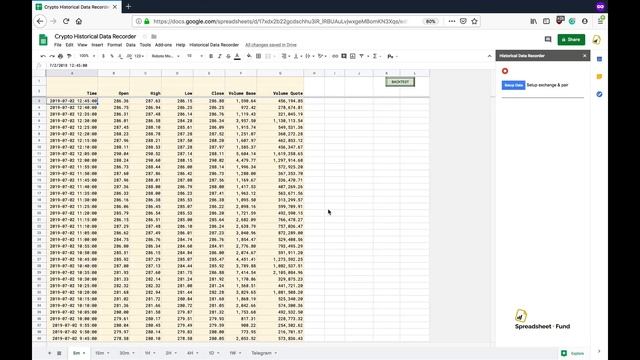Image resolution: width=640 pixels, height=360 pixels.
Task: Open horizontal align dropdown
Action: point(286,56)
